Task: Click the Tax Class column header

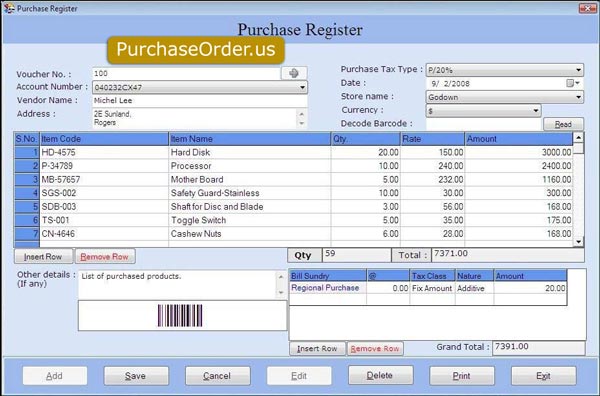Action: point(432,276)
